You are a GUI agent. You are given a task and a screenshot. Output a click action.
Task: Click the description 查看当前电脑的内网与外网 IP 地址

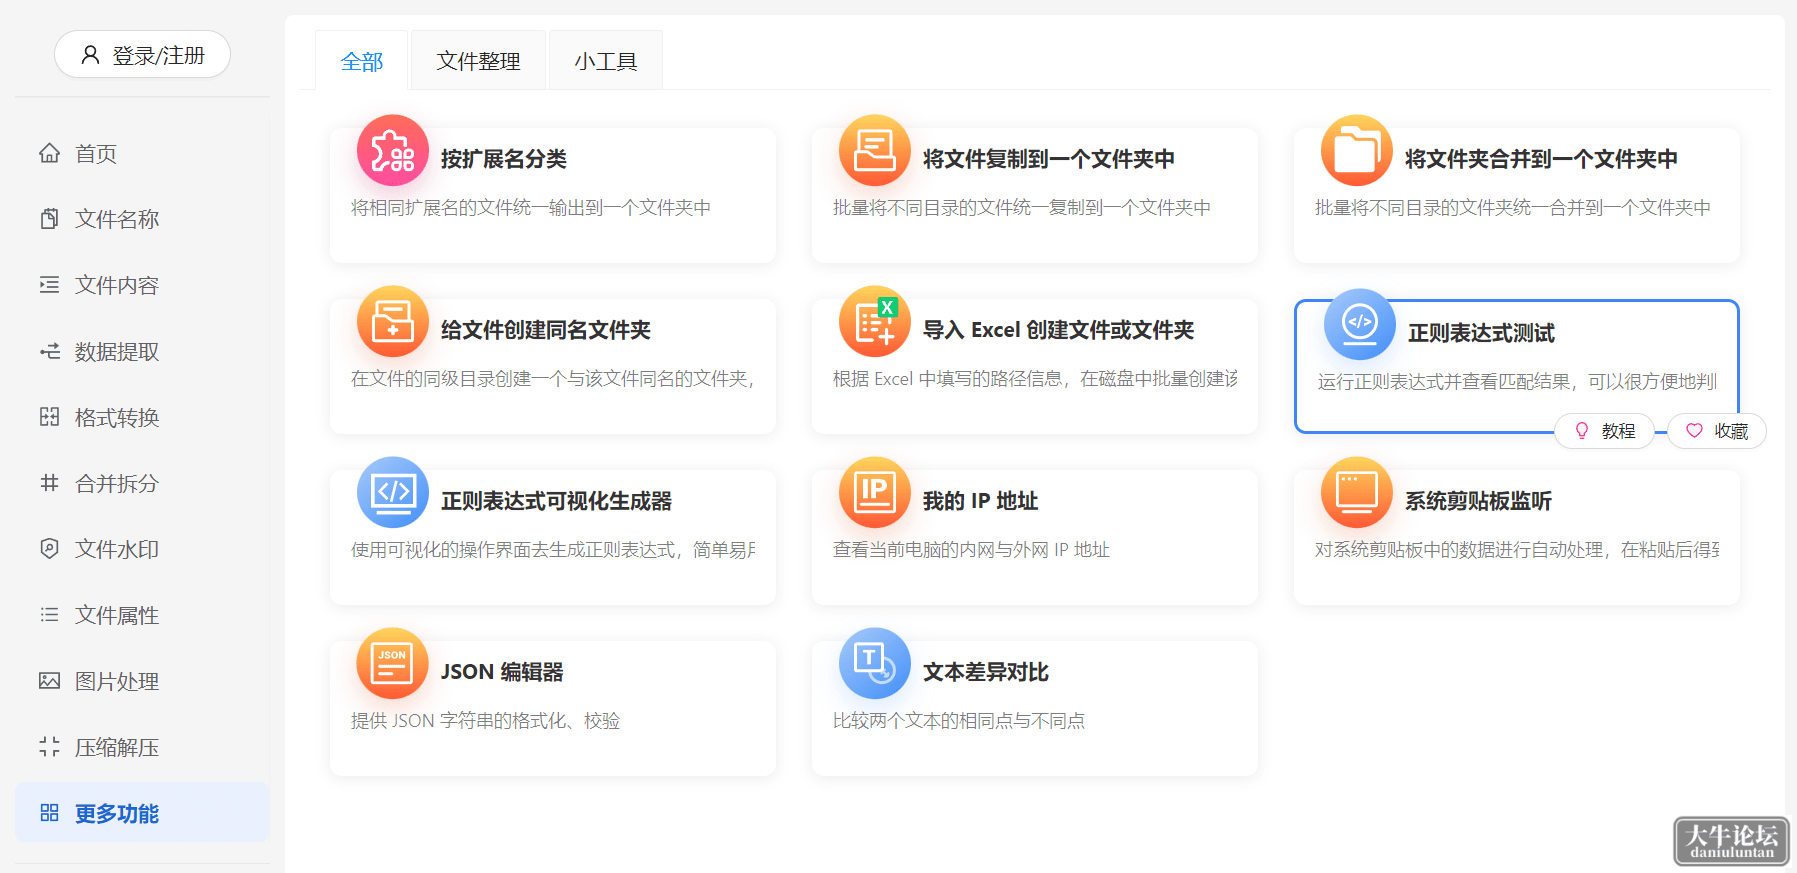(x=971, y=550)
